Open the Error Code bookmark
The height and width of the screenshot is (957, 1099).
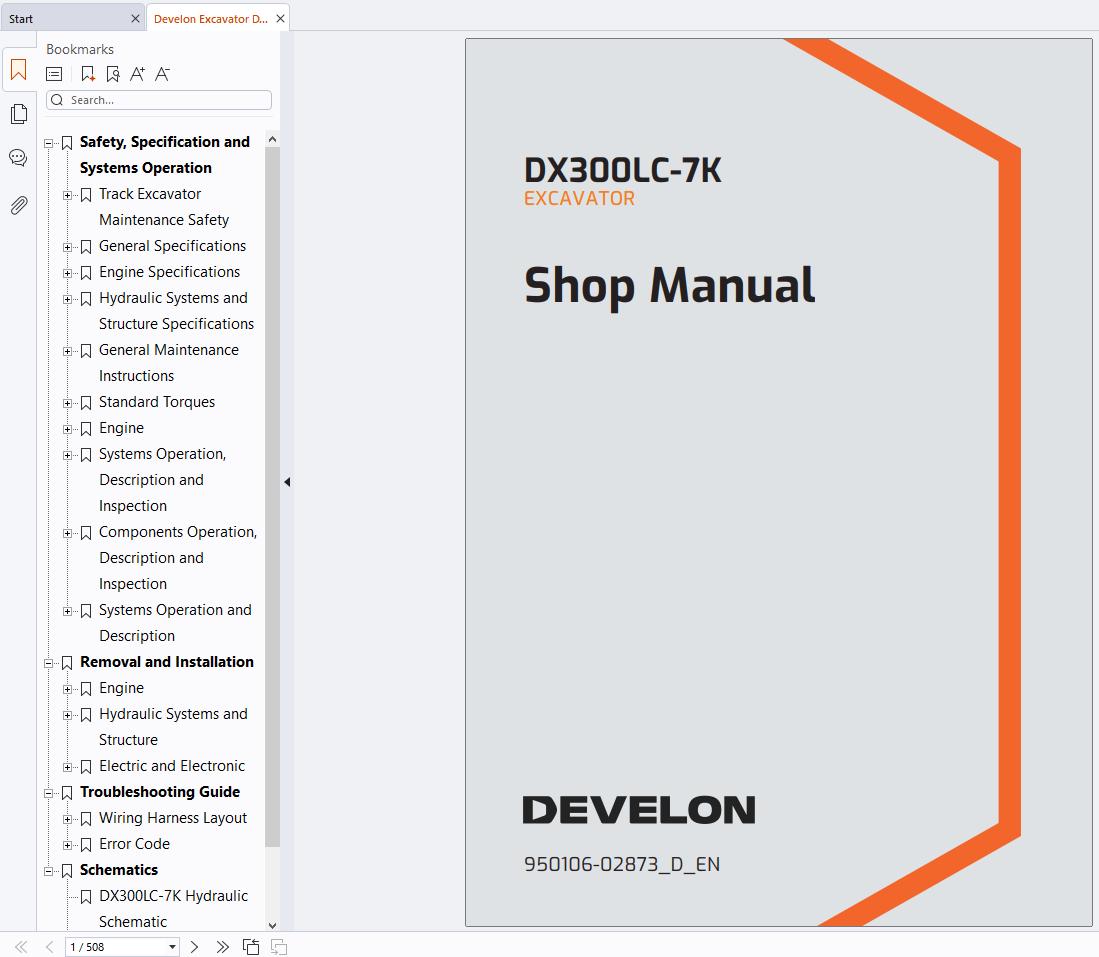tap(135, 844)
